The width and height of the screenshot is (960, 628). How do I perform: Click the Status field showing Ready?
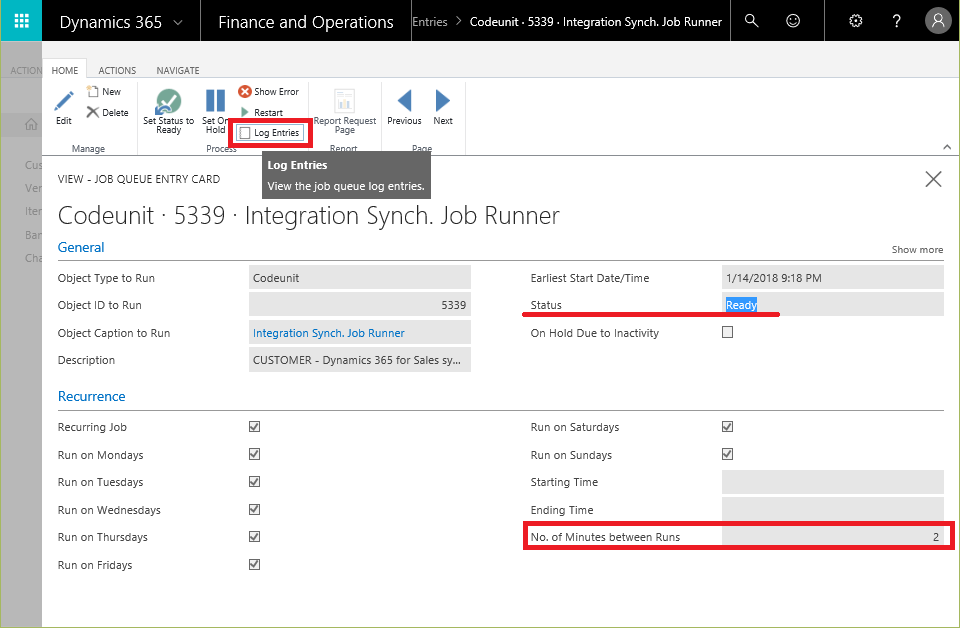833,305
